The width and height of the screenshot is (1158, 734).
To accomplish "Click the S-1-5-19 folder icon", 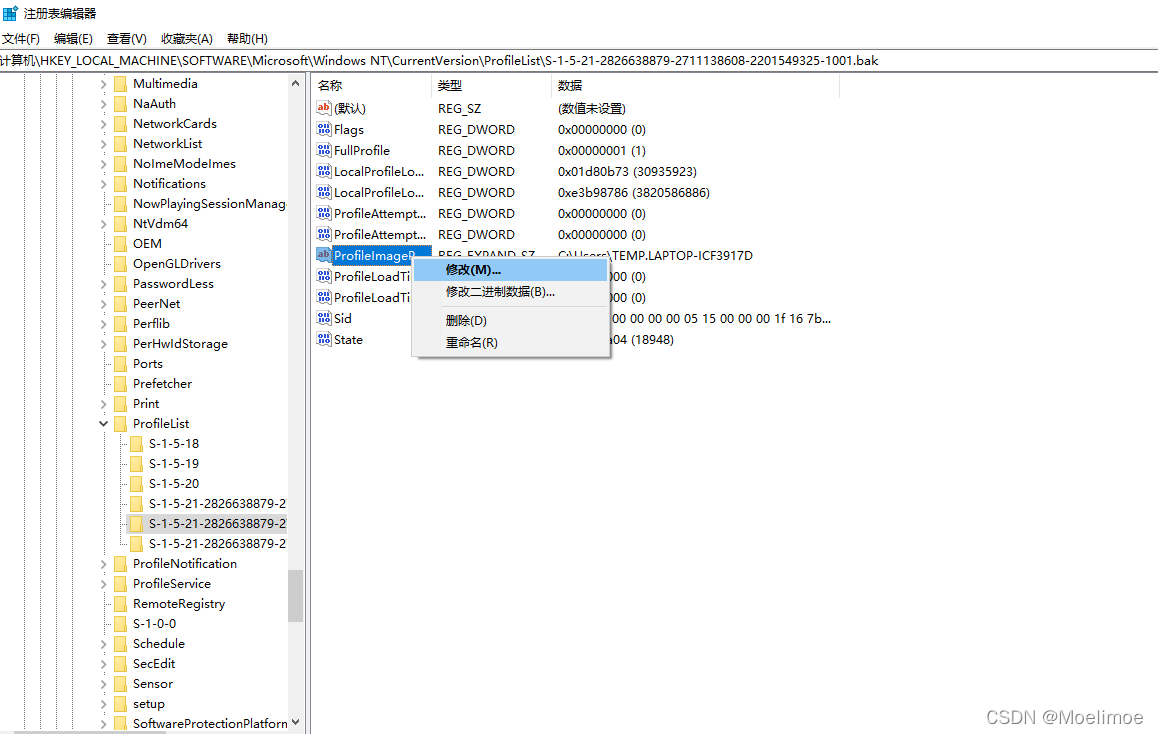I will pyautogui.click(x=136, y=464).
